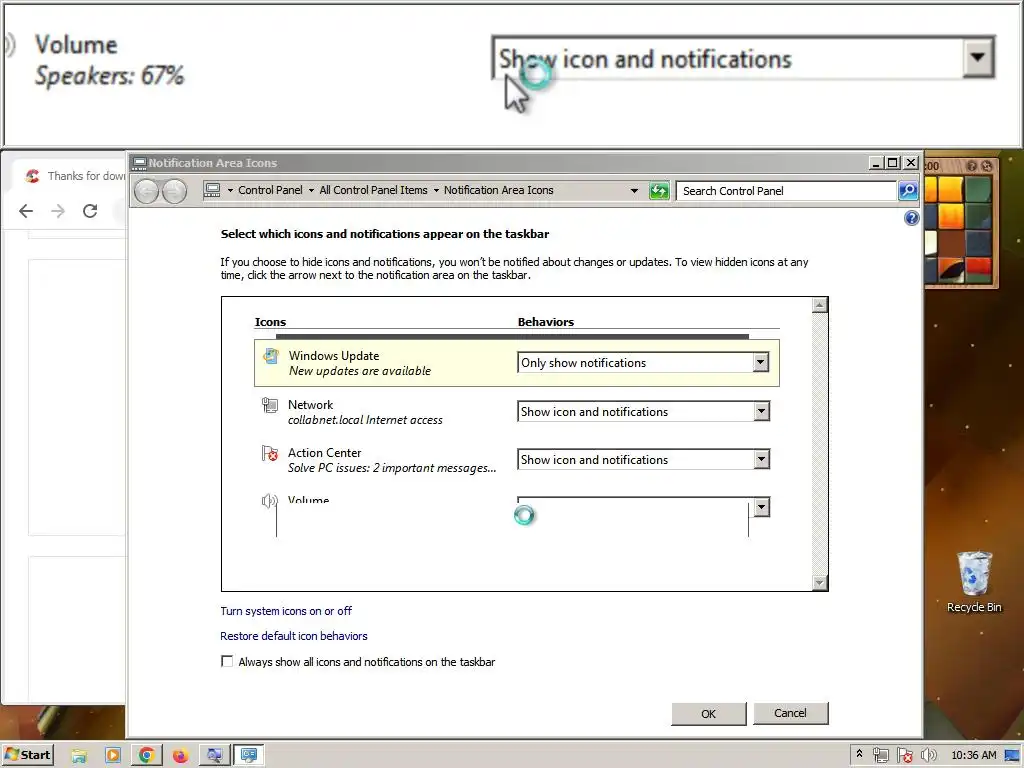Screen dimensions: 1024x768
Task: Open the Windows Update behavior dropdown
Action: click(643, 362)
